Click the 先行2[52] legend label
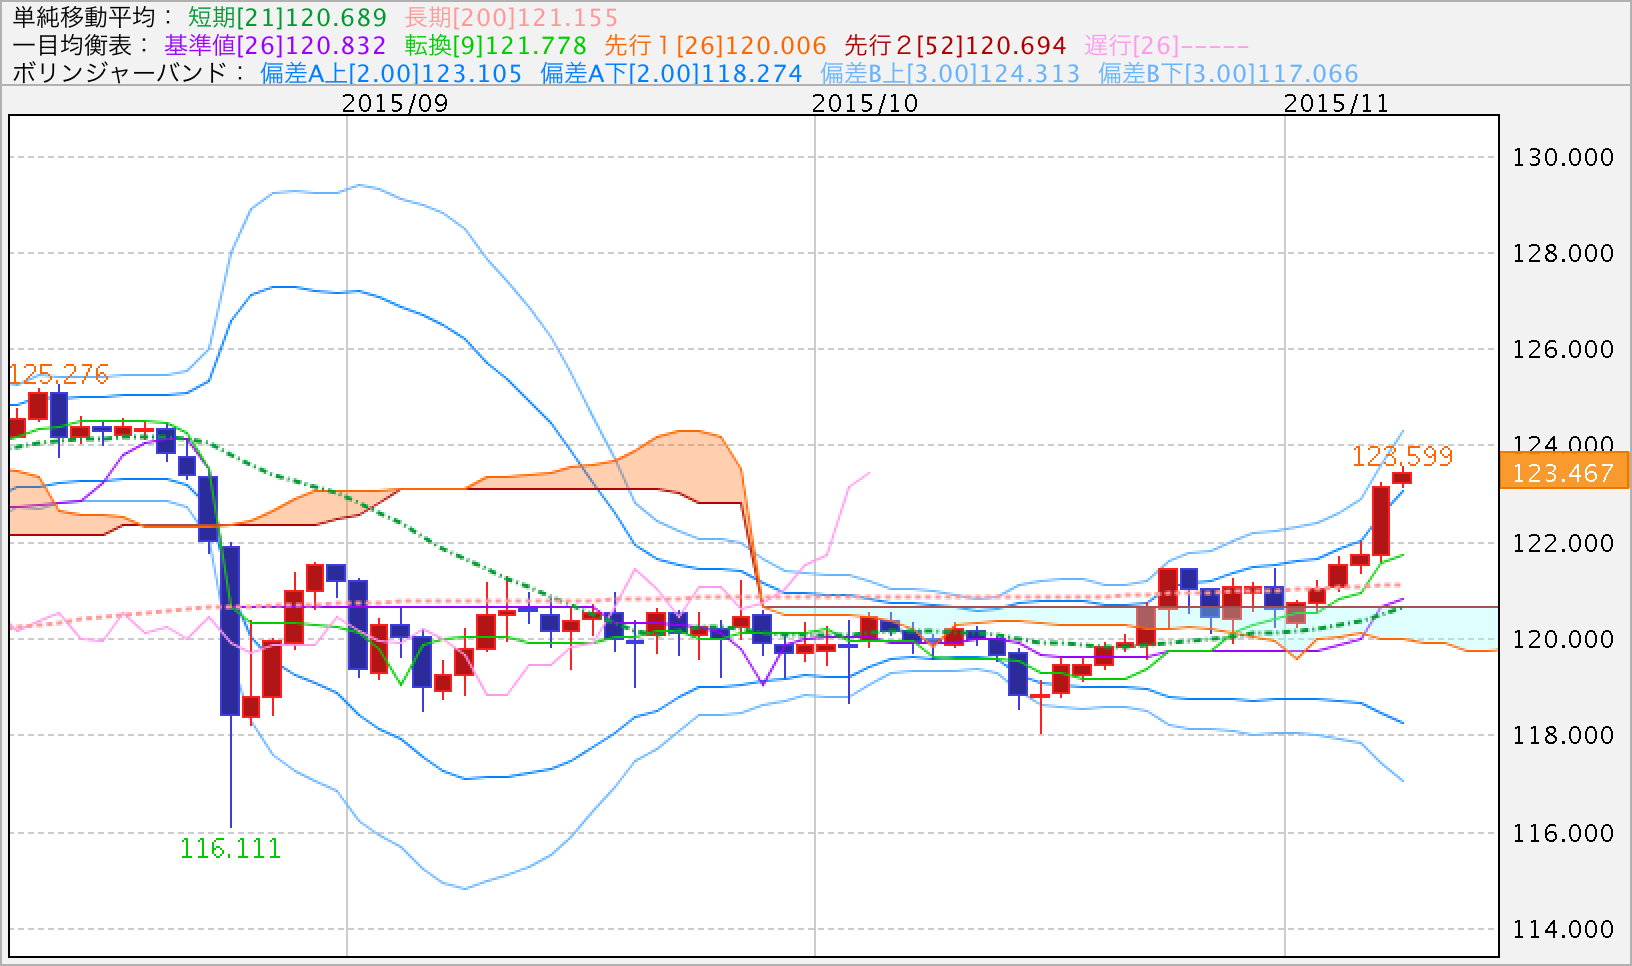This screenshot has height=966, width=1632. tap(955, 46)
